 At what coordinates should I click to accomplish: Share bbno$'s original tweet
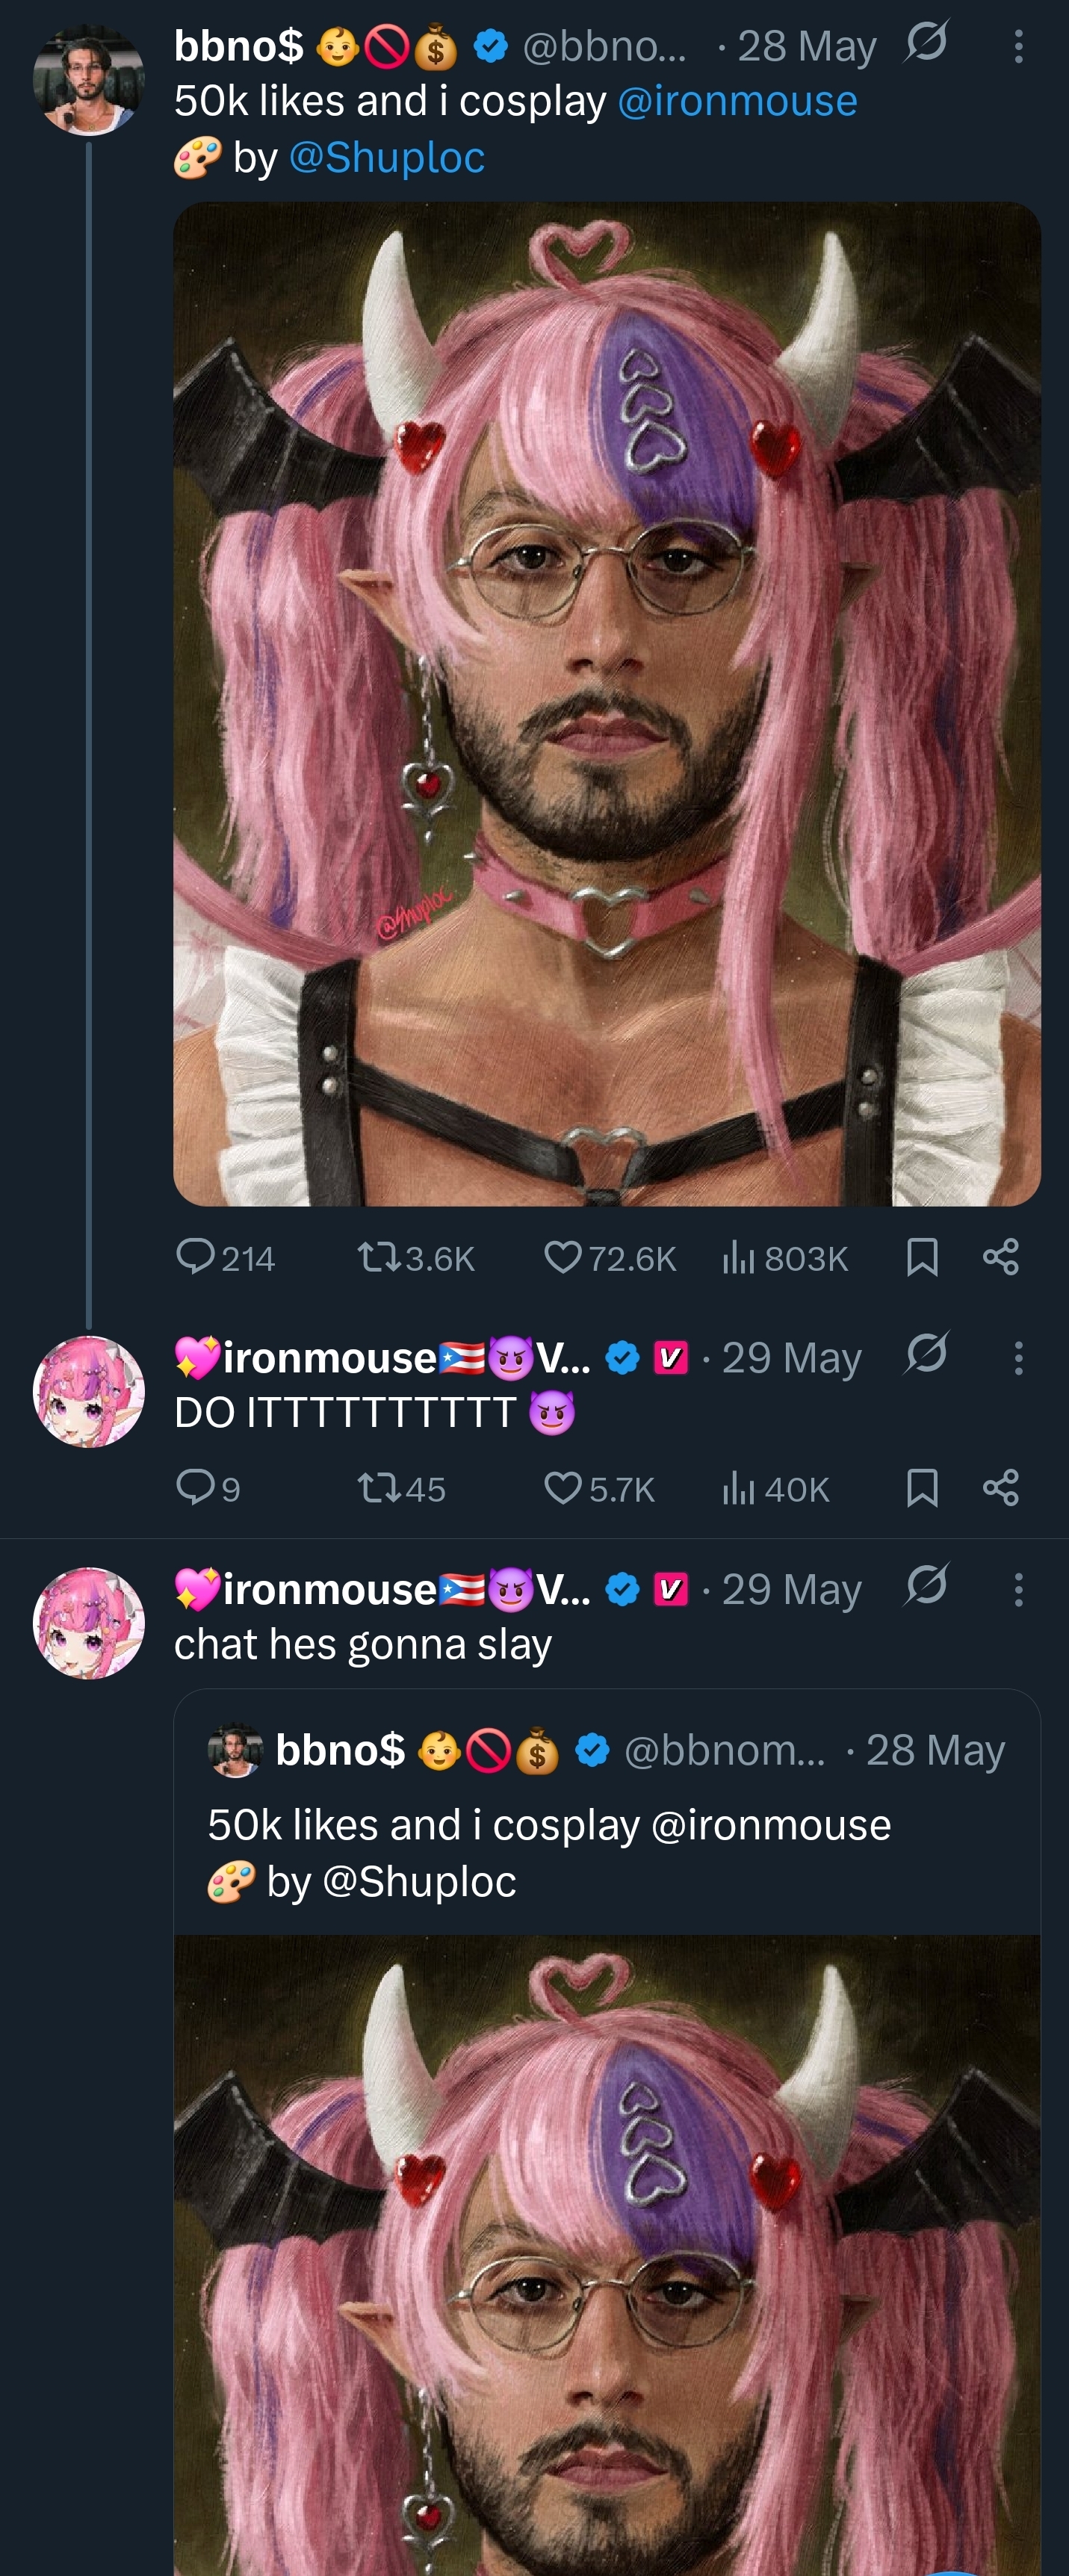coord(1000,1257)
